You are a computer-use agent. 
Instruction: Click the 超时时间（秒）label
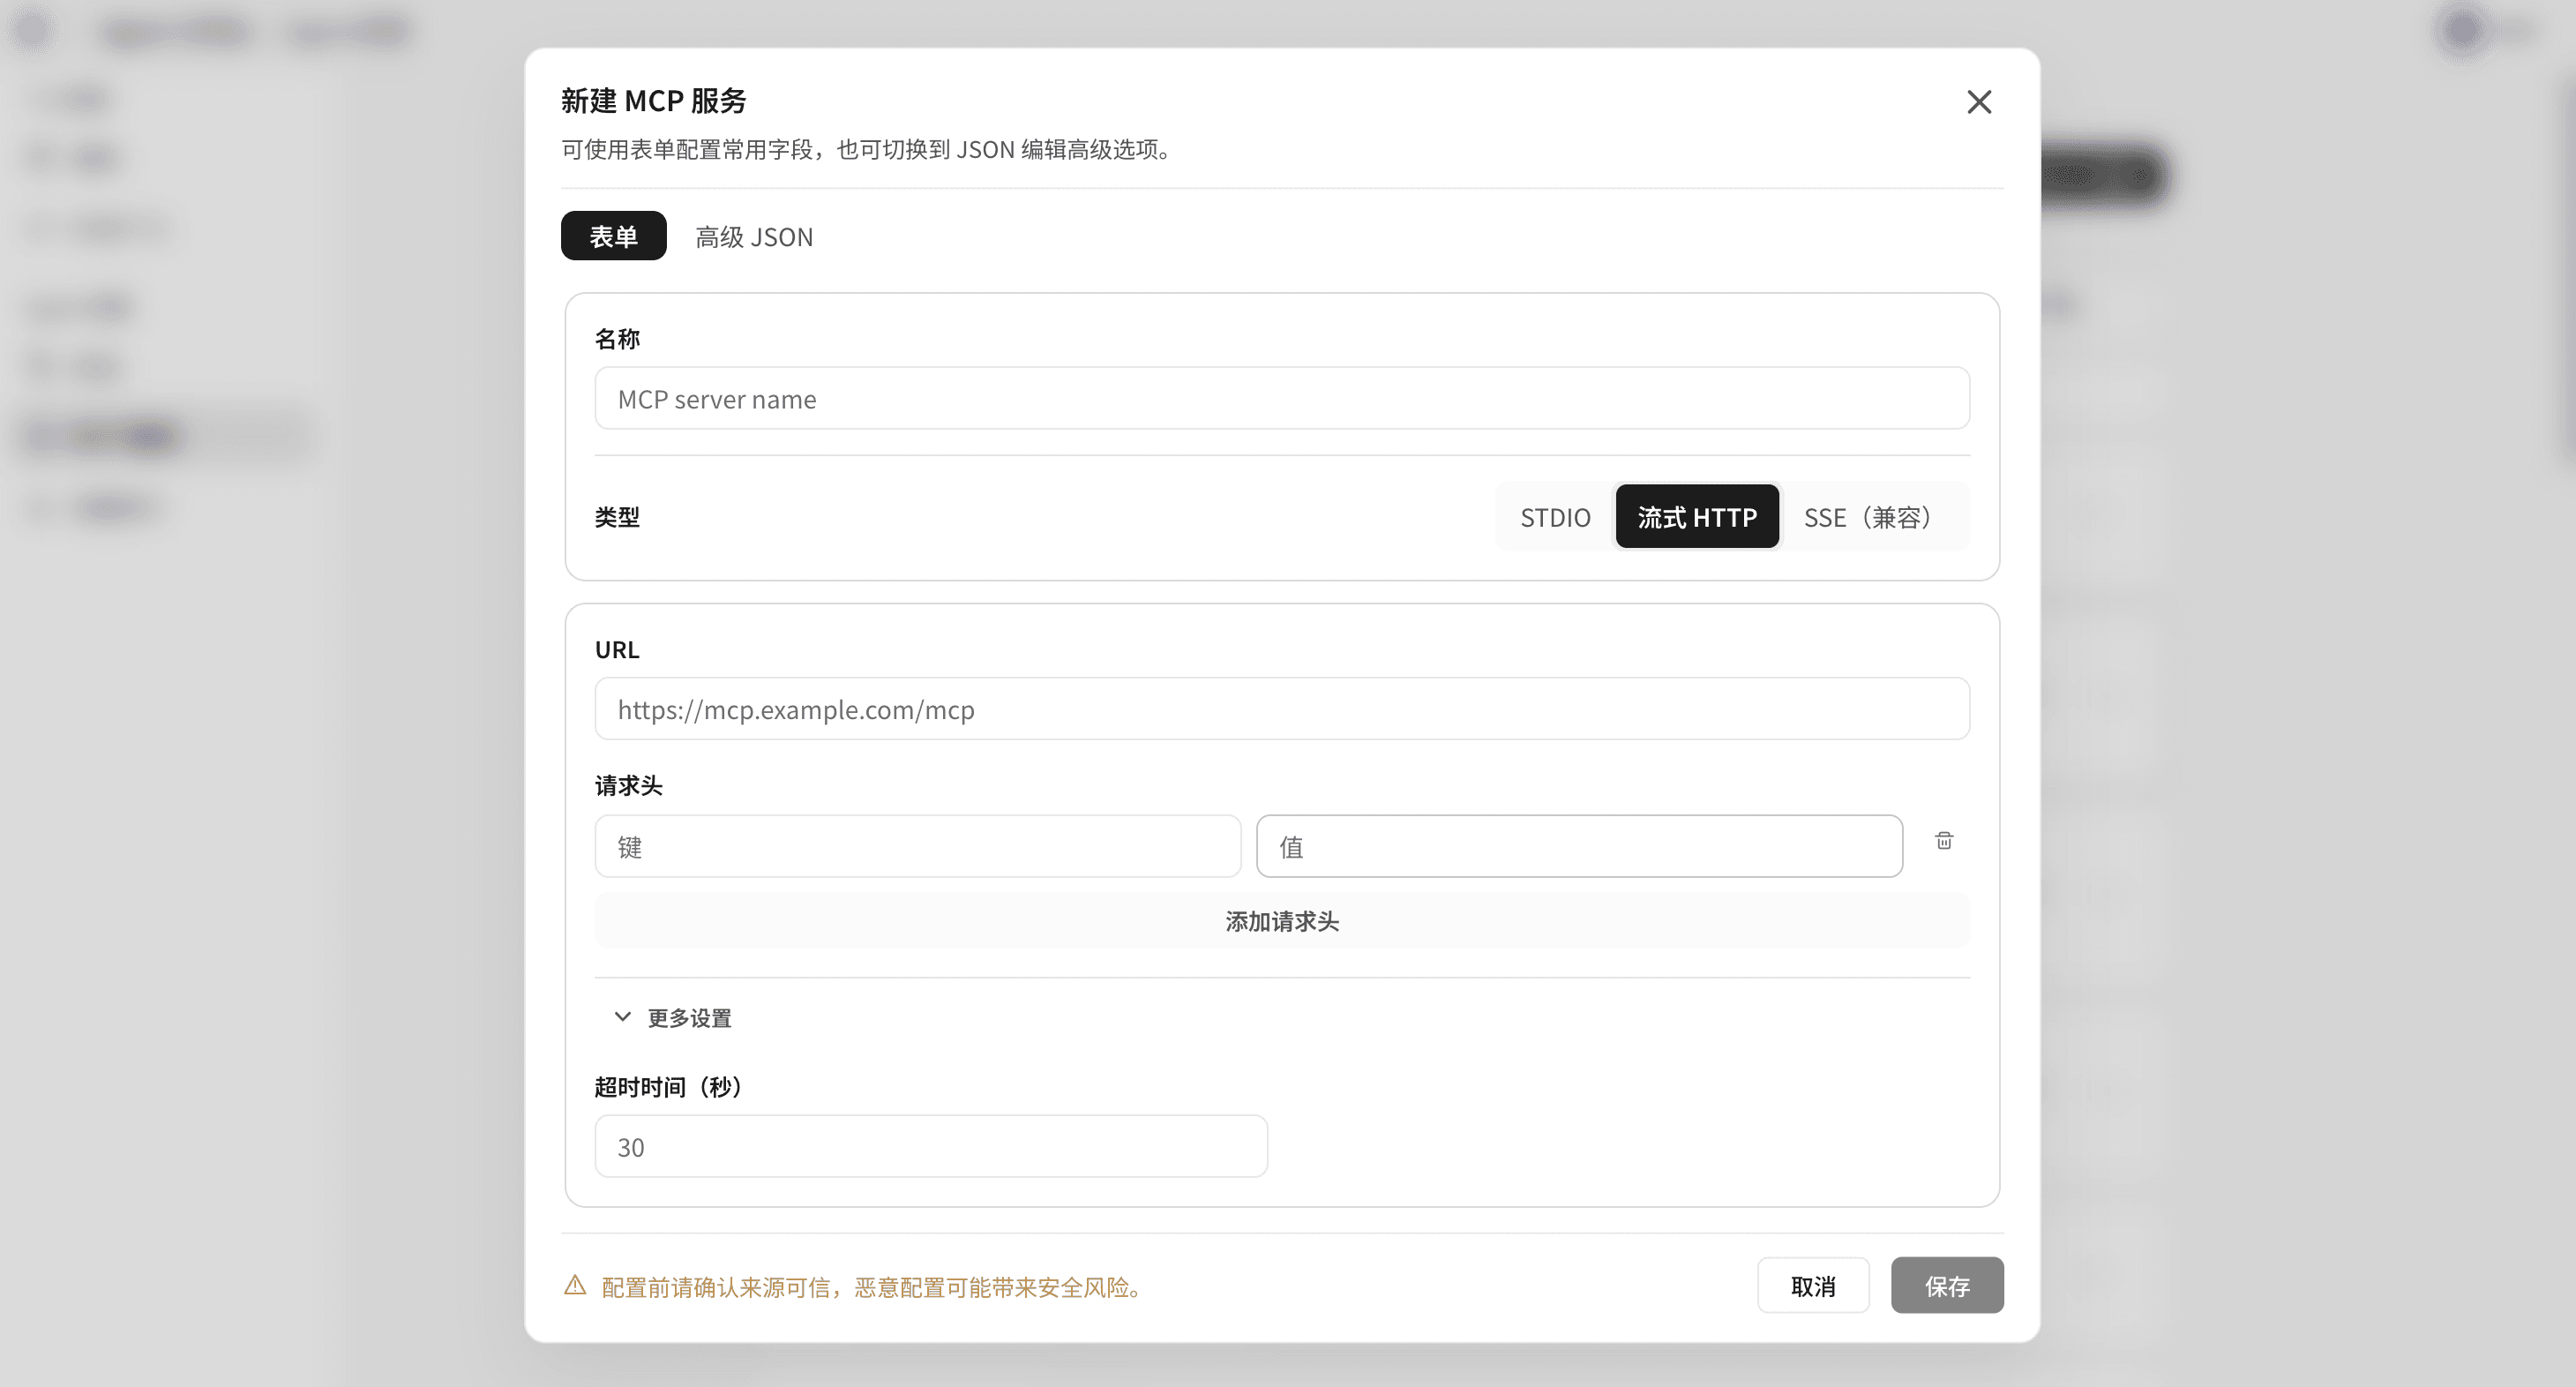tap(671, 1087)
